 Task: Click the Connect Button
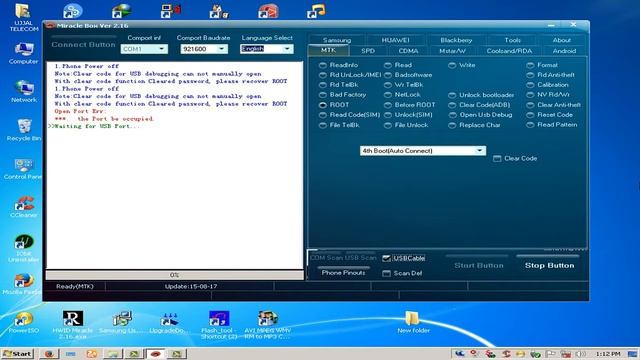pyautogui.click(x=83, y=44)
